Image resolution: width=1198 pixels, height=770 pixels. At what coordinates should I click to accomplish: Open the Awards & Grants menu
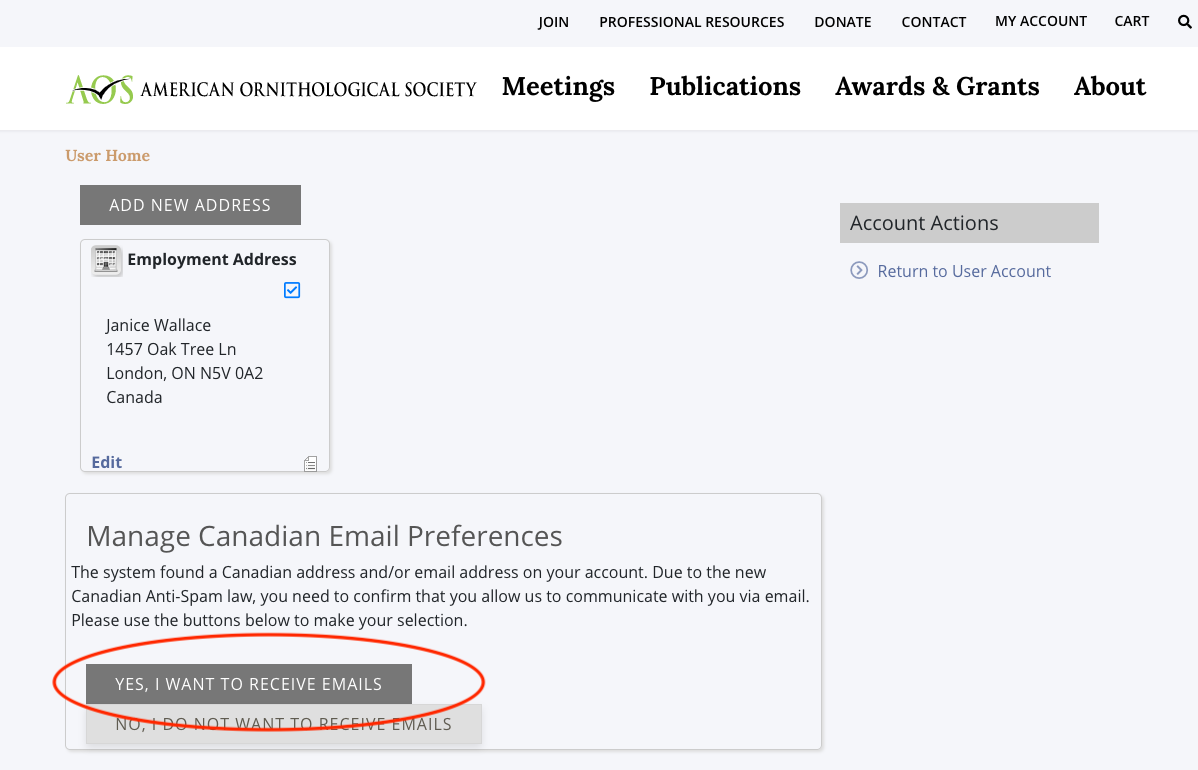pyautogui.click(x=937, y=87)
